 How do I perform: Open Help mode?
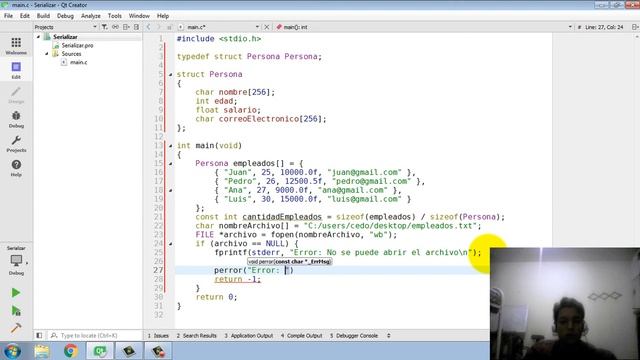(x=16, y=168)
